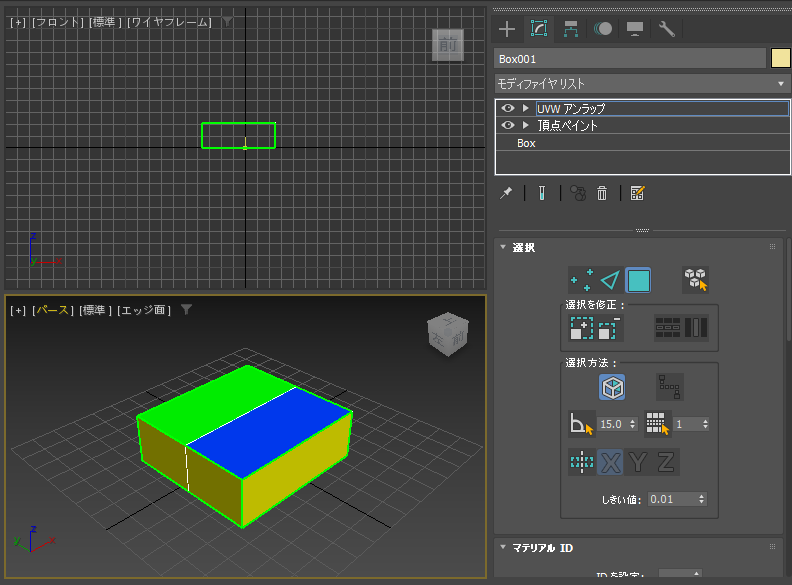Image resolution: width=792 pixels, height=585 pixels.
Task: Toggle Z mirror axis button
Action: (666, 462)
